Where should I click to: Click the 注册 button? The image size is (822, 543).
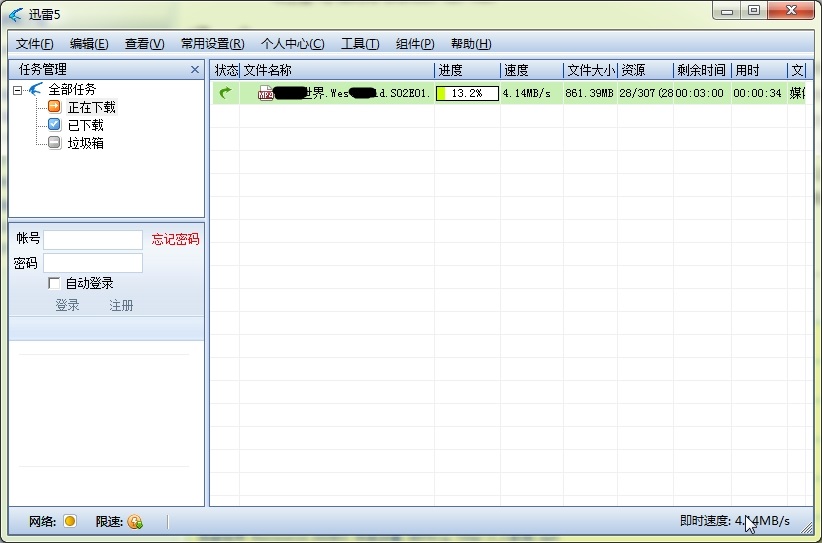121,306
